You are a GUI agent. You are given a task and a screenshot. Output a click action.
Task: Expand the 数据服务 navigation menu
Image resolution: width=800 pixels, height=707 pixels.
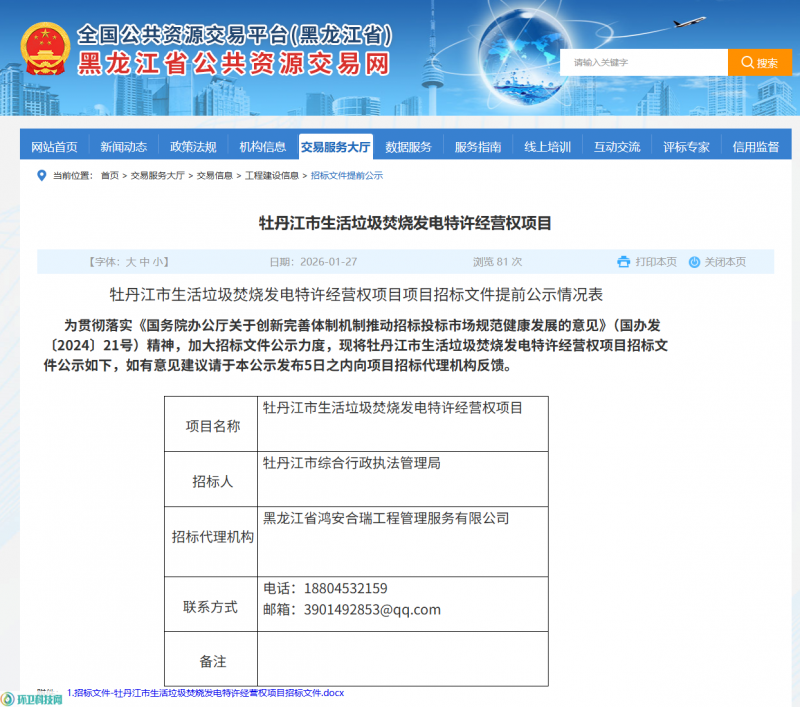(408, 147)
